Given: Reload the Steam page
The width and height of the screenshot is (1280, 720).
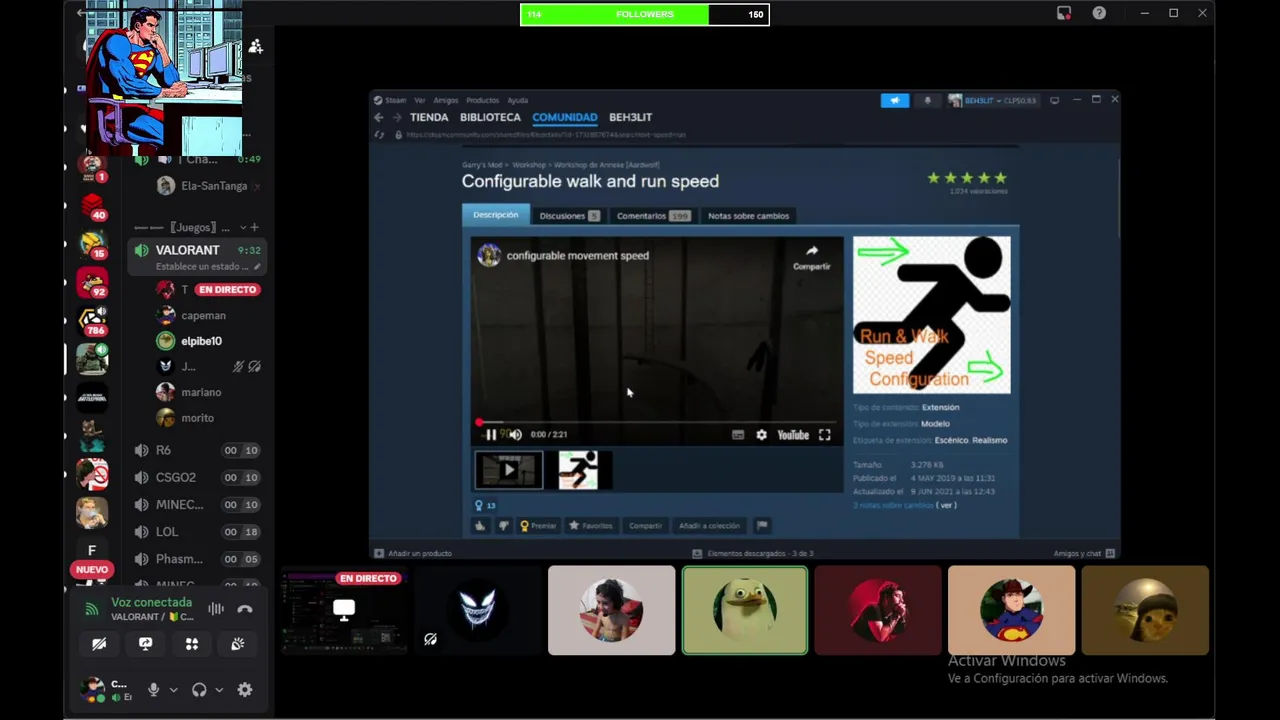Looking at the screenshot, I should tap(379, 134).
